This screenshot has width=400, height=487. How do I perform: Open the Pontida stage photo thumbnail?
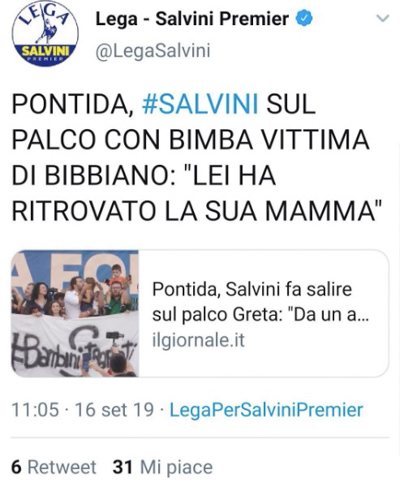75,313
